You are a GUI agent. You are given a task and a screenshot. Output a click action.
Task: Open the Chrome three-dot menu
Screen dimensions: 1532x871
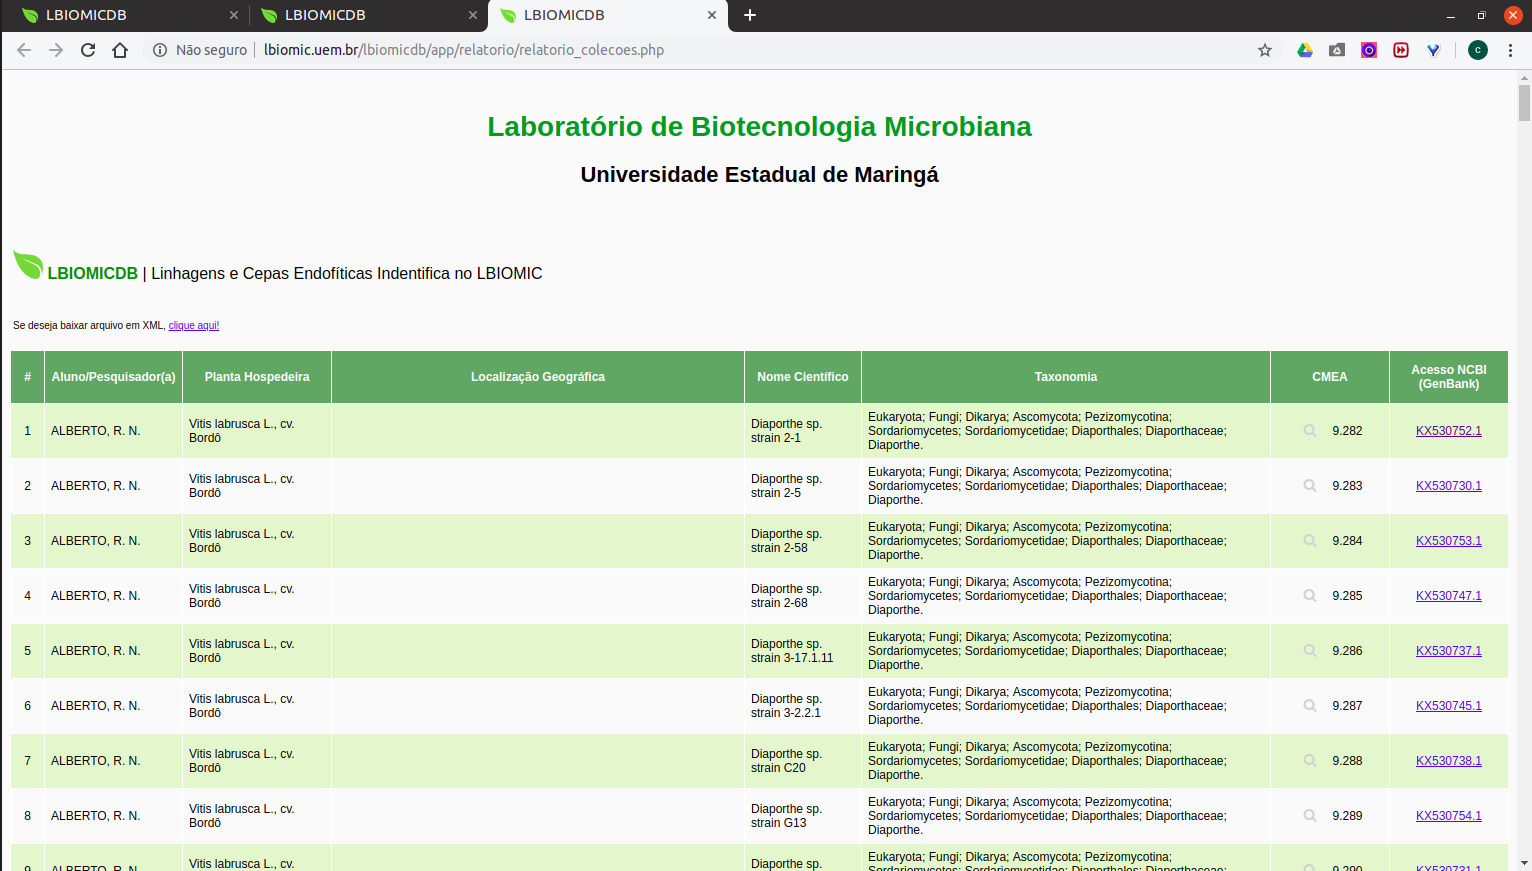[1510, 50]
